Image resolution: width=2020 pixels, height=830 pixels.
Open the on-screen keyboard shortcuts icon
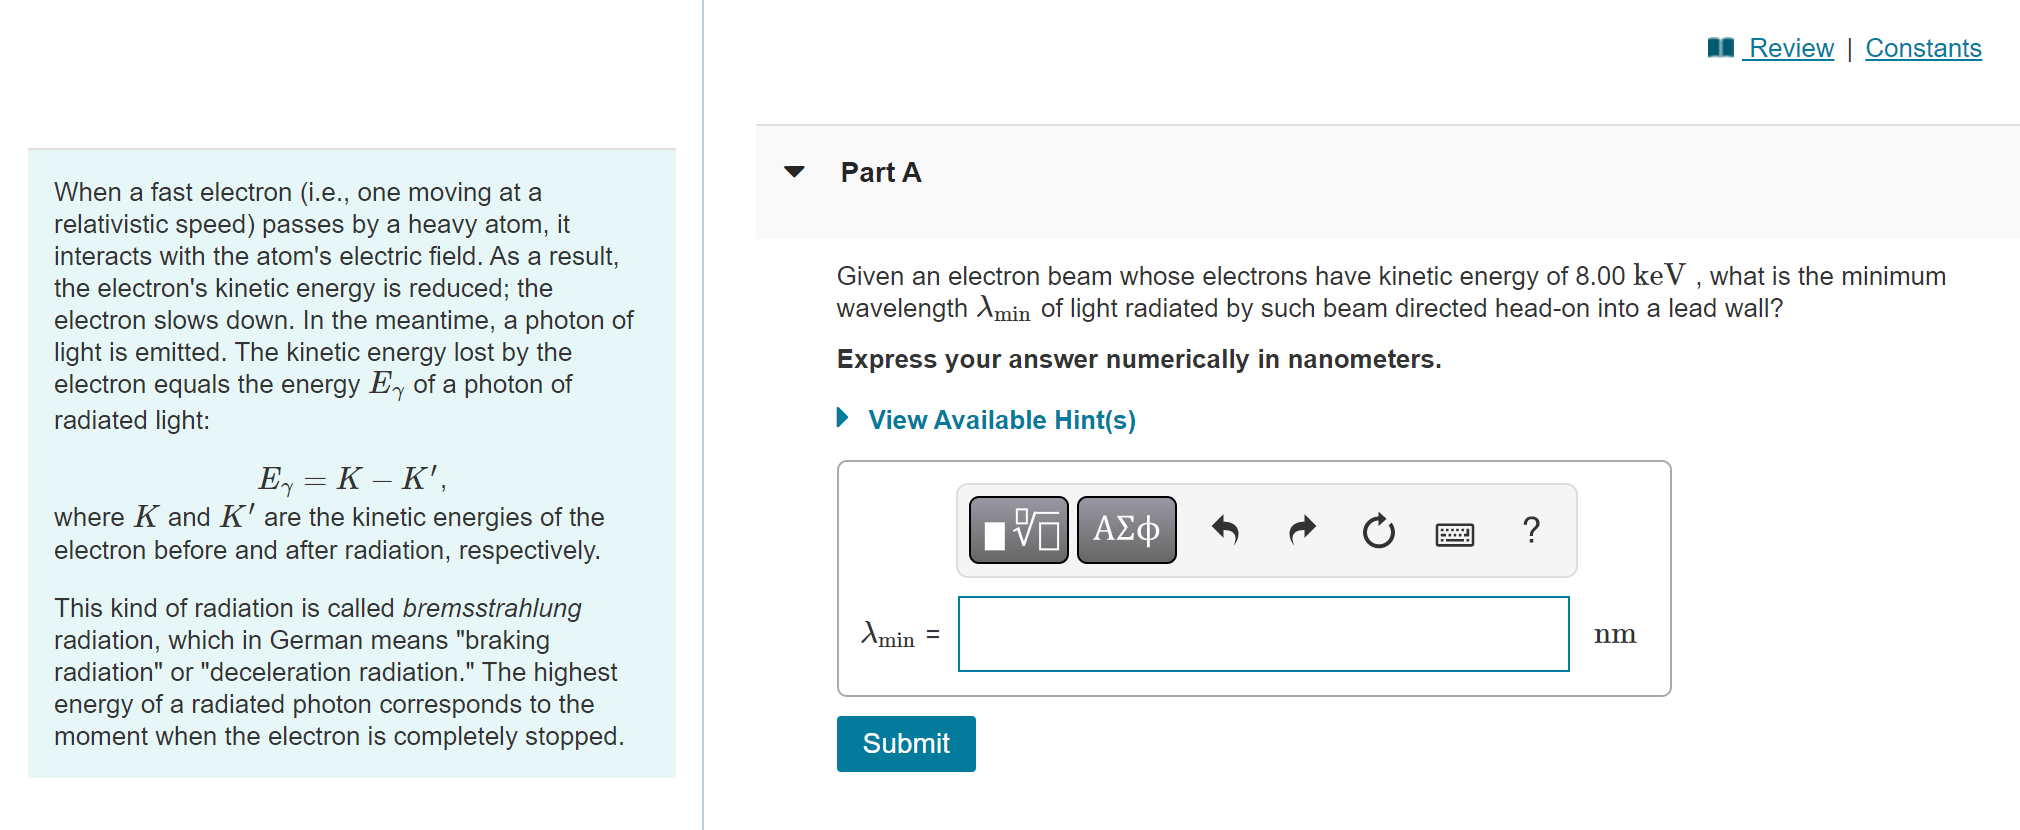click(1455, 533)
